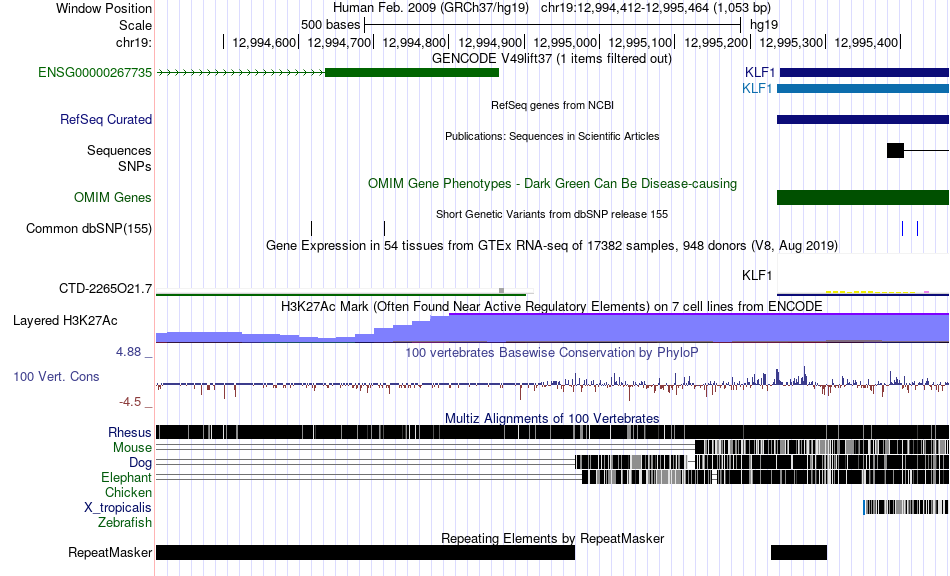Click Multiz Alignments of 100 Vertebrates title
Viewport: 950px width, 576px height.
552,419
